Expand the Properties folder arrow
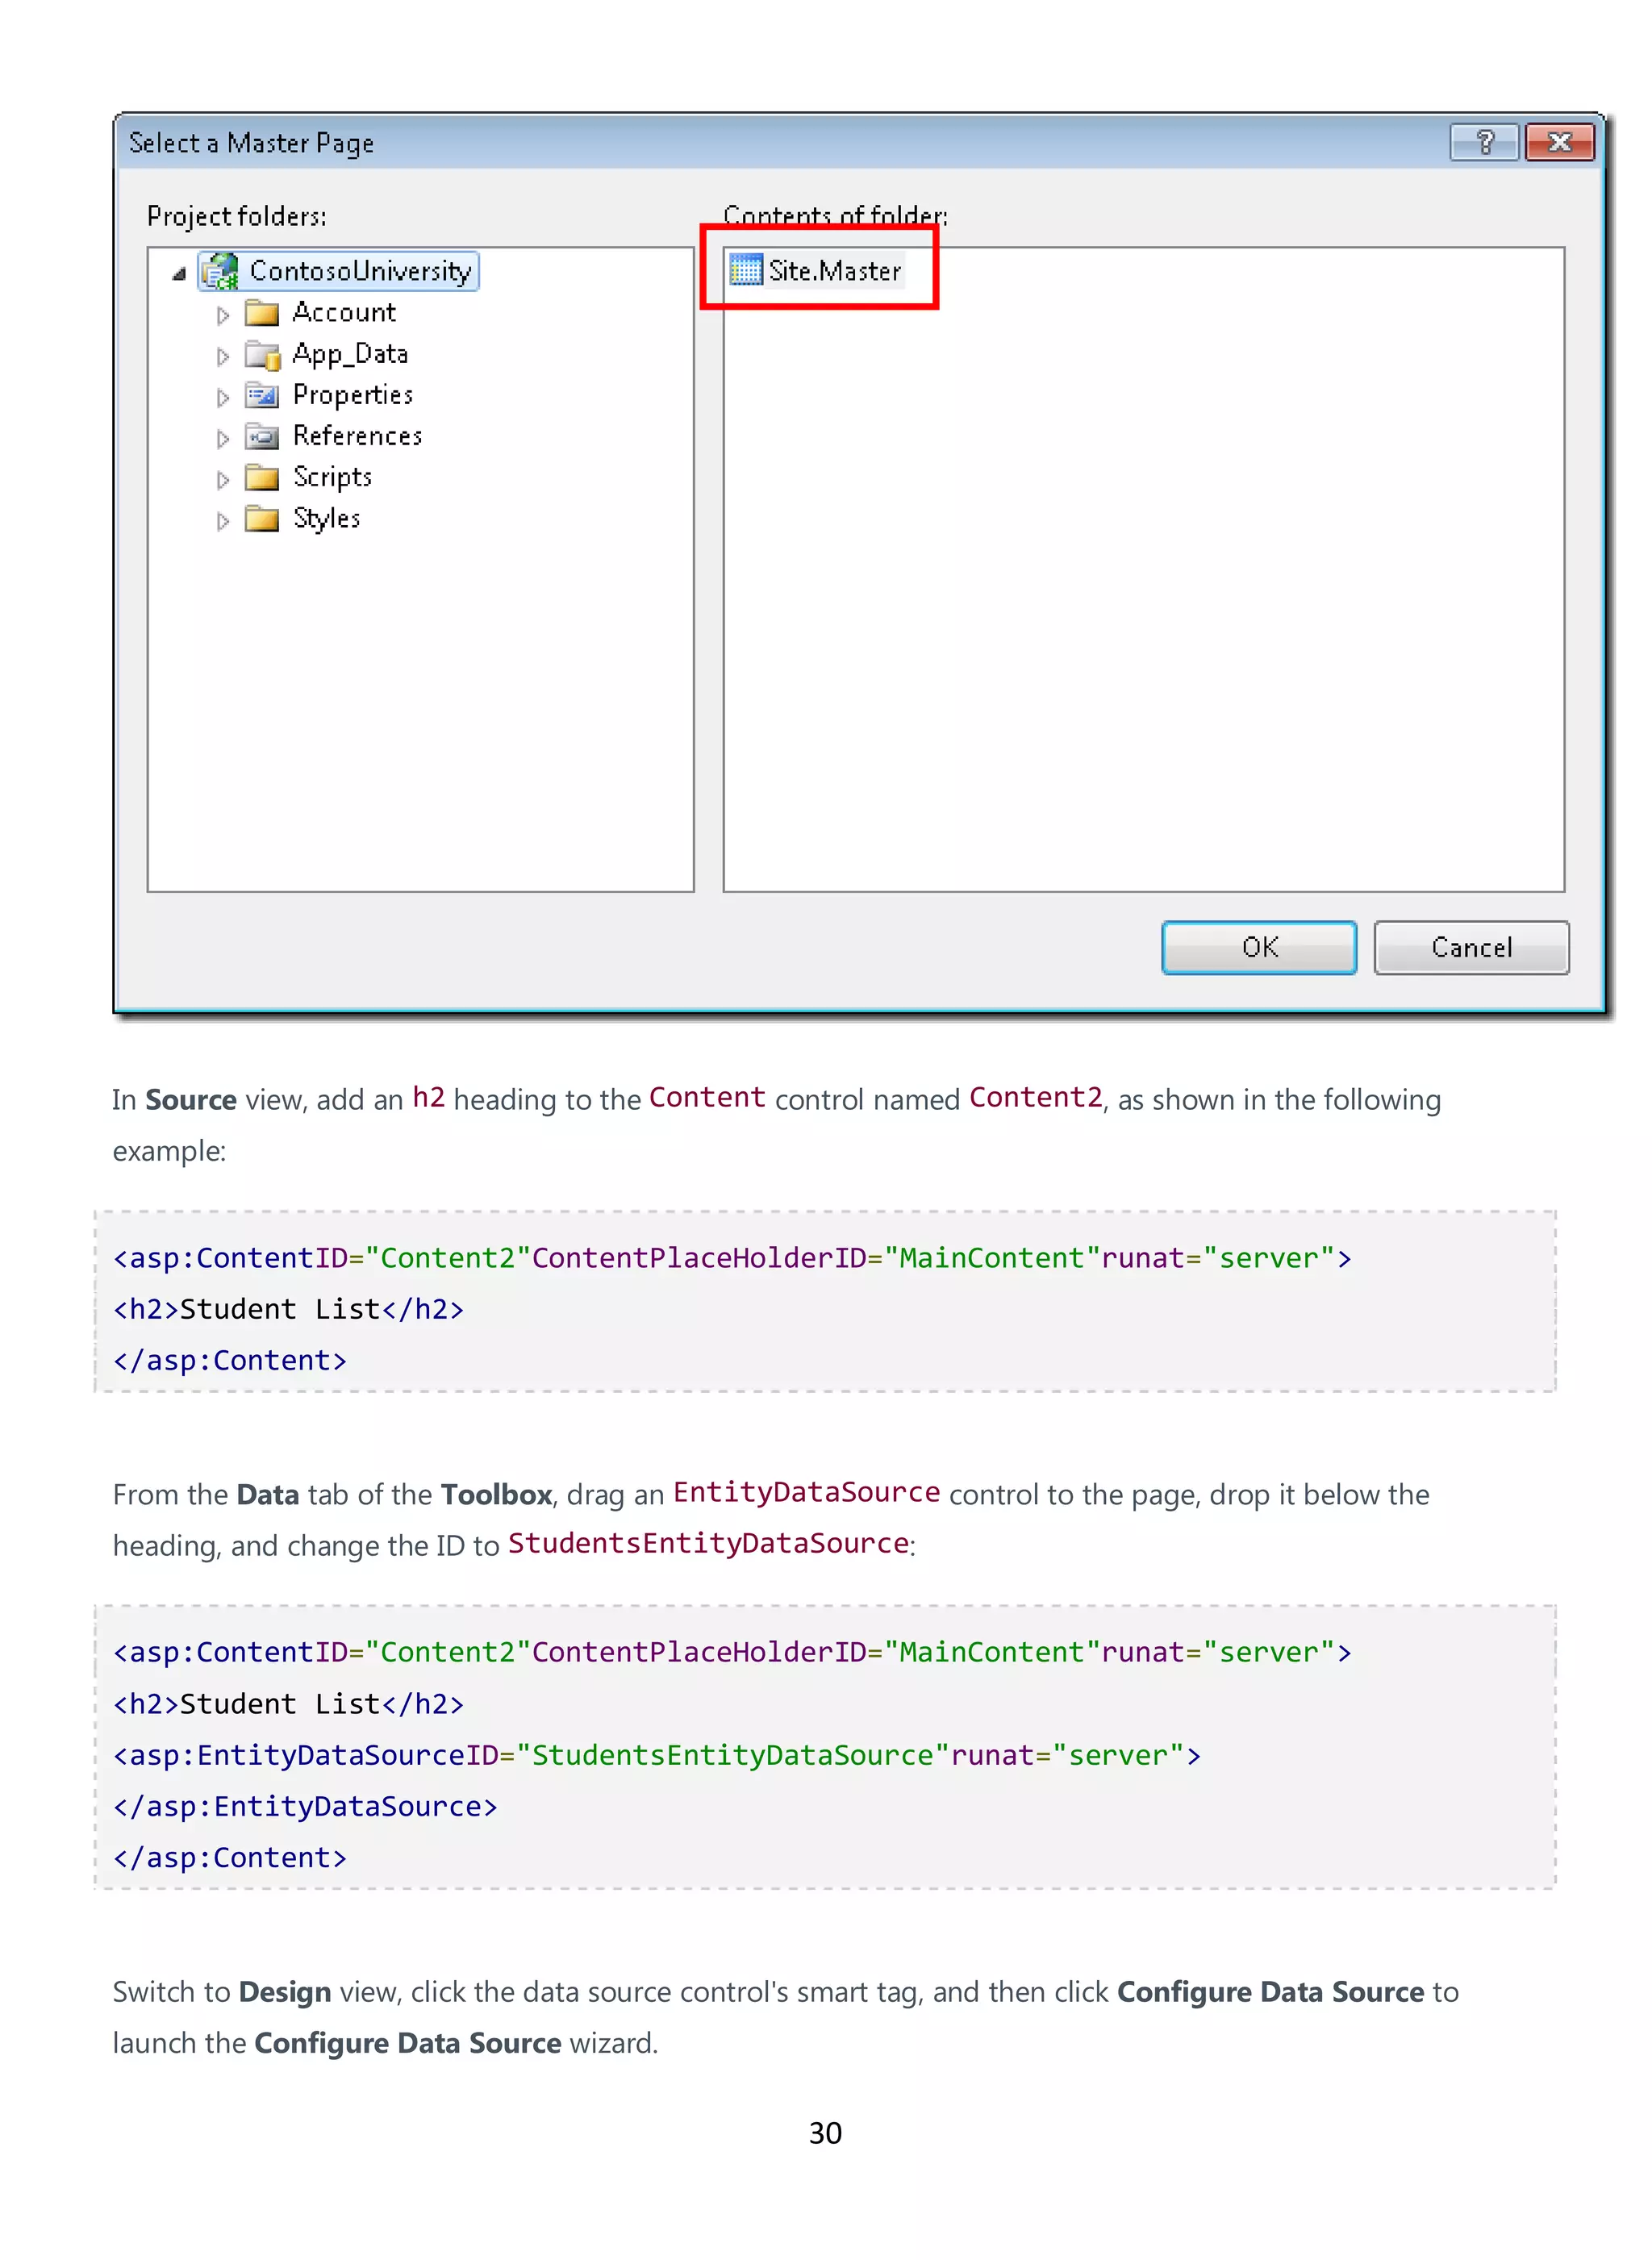This screenshot has height=2260, width=1652. 223,397
